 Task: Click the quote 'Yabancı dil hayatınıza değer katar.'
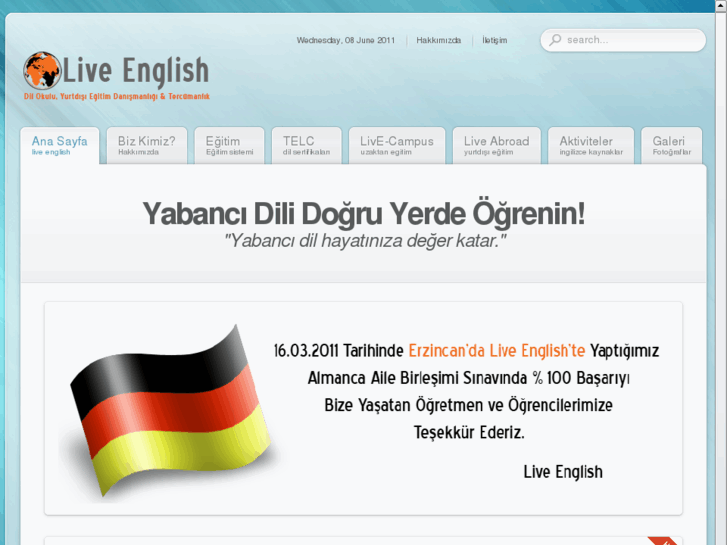[x=364, y=241]
